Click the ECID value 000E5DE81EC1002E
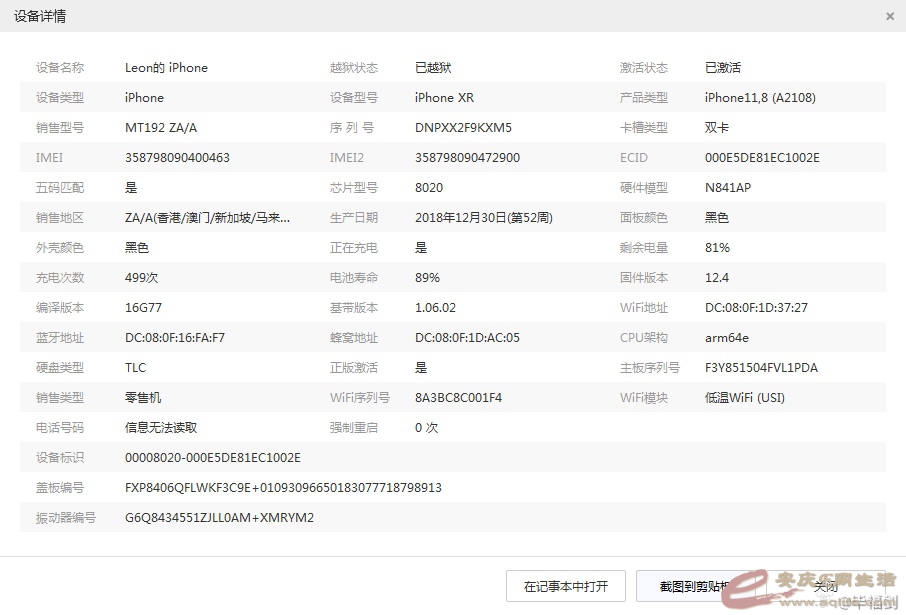This screenshot has height=615, width=906. pos(762,158)
